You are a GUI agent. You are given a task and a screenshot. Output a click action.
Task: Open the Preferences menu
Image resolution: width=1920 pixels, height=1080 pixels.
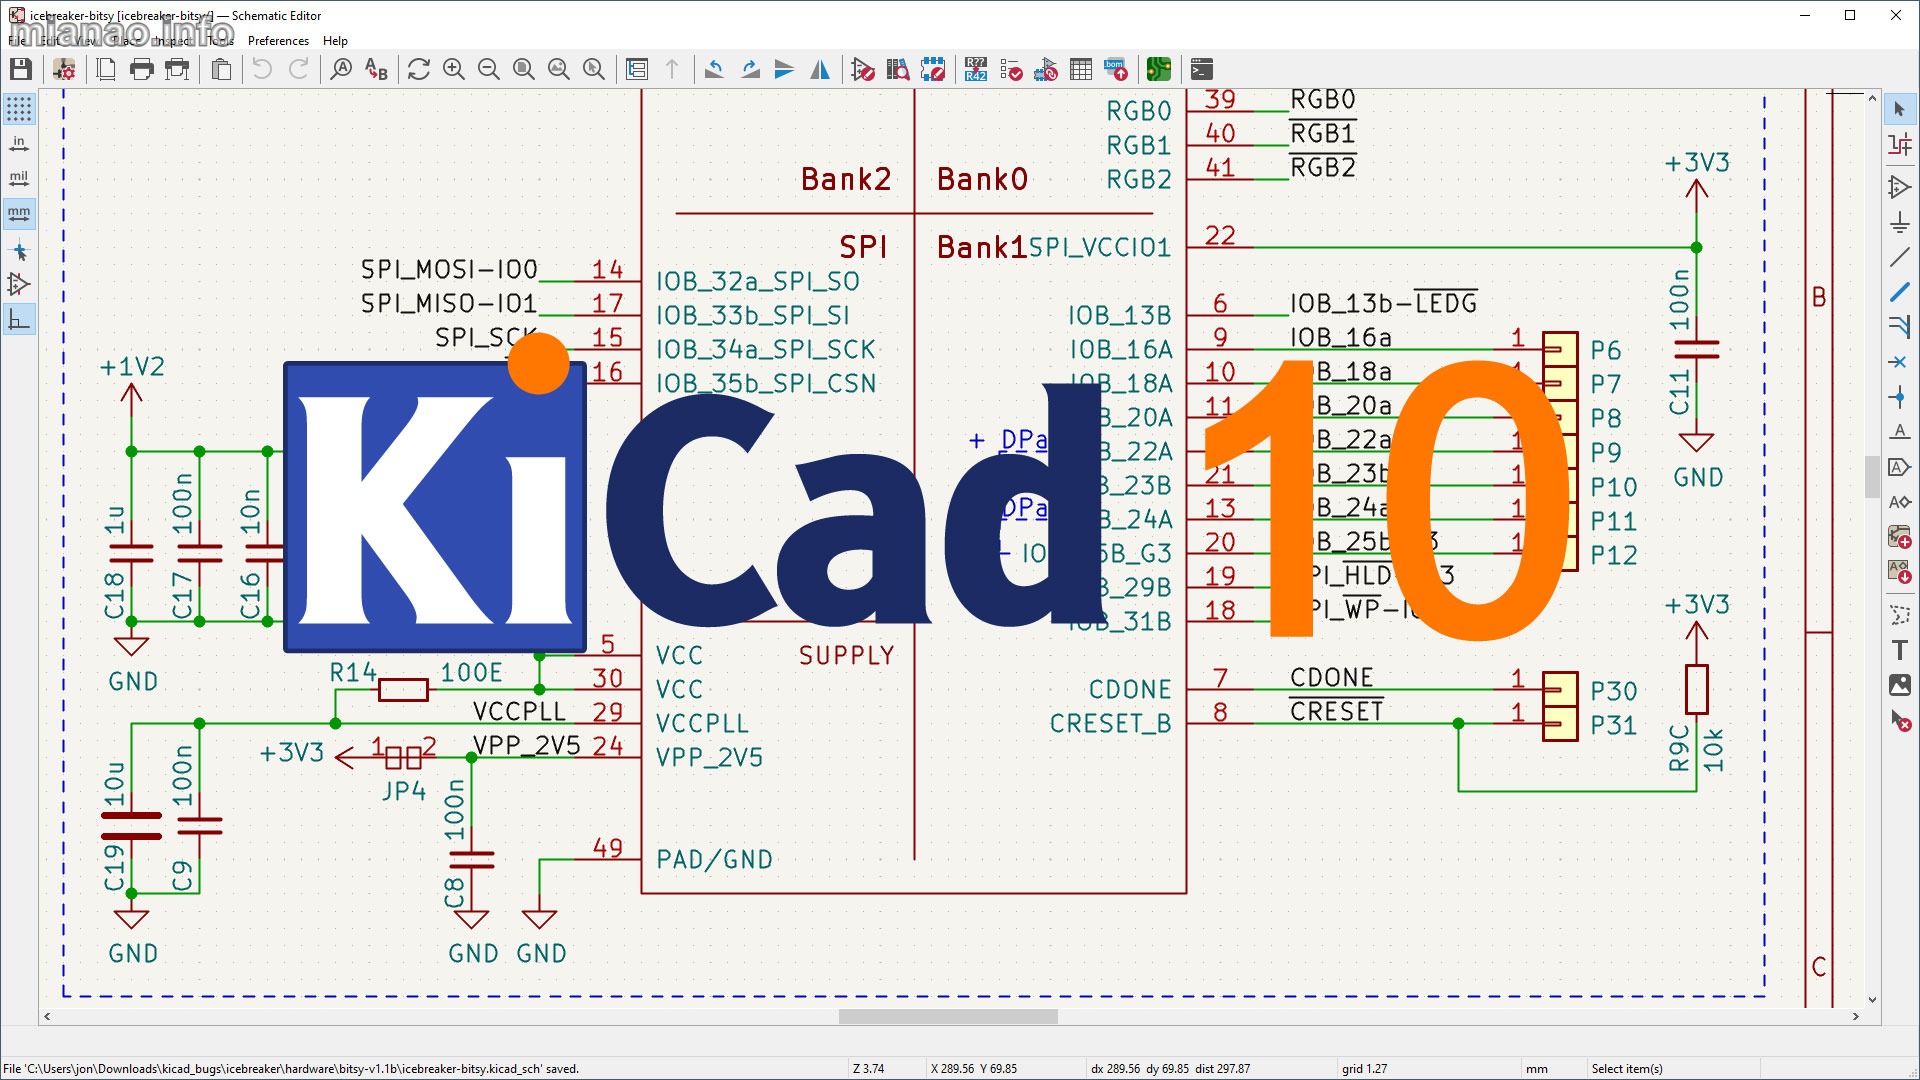pos(278,41)
